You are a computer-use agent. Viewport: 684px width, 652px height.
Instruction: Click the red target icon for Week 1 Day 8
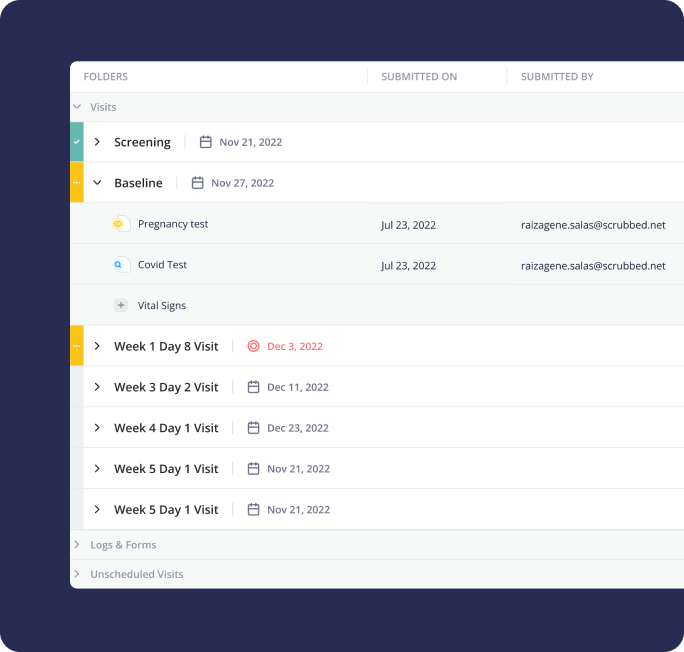(x=253, y=346)
